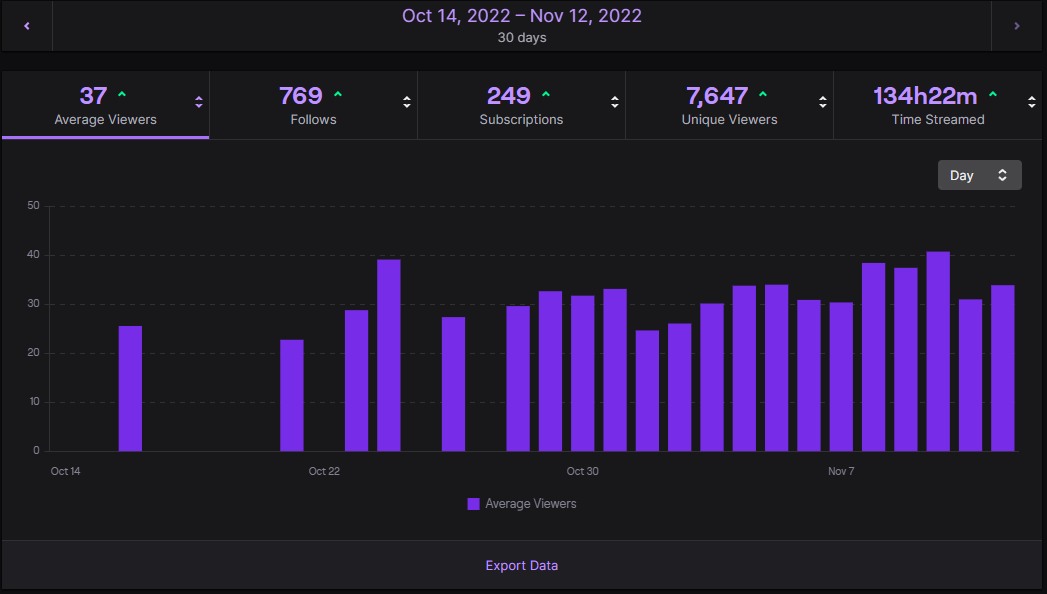The image size is (1047, 594).
Task: Open metric selector arrows on Average Viewers
Action: point(198,102)
